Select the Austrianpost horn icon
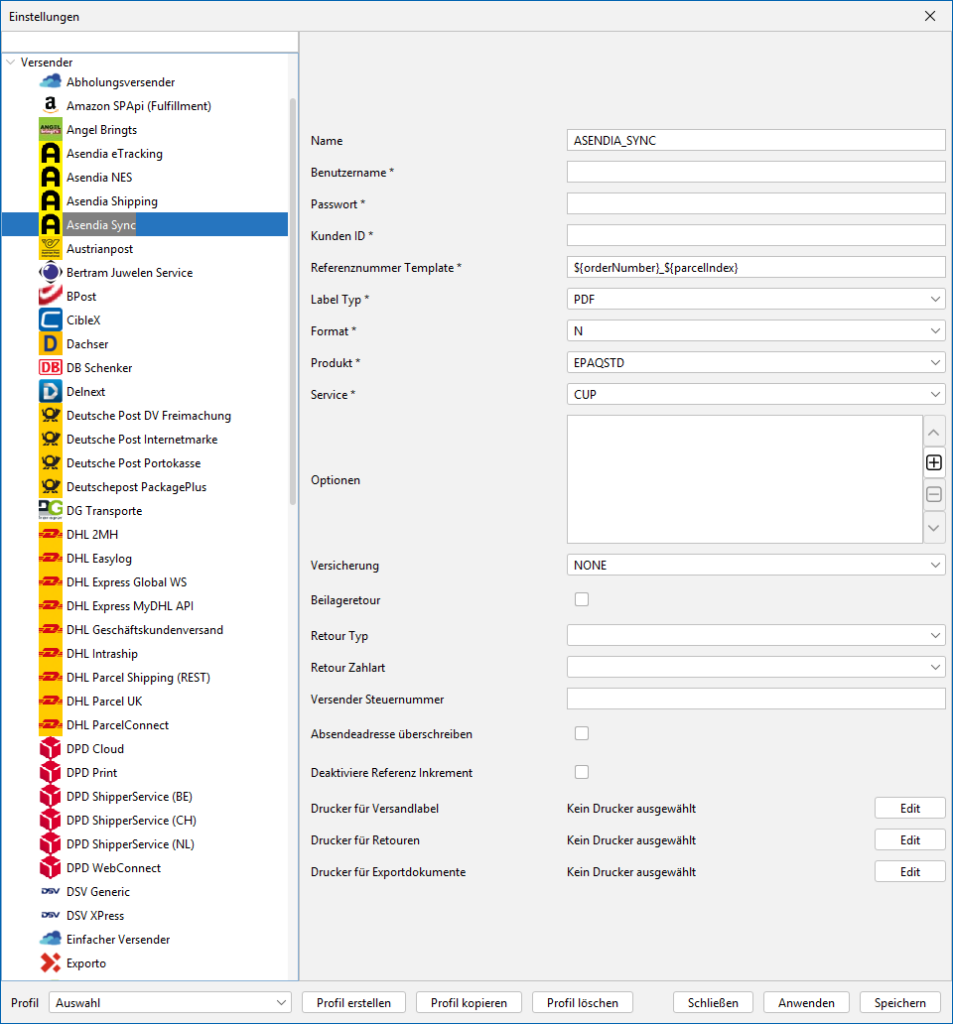Viewport: 953px width, 1024px height. [50, 249]
